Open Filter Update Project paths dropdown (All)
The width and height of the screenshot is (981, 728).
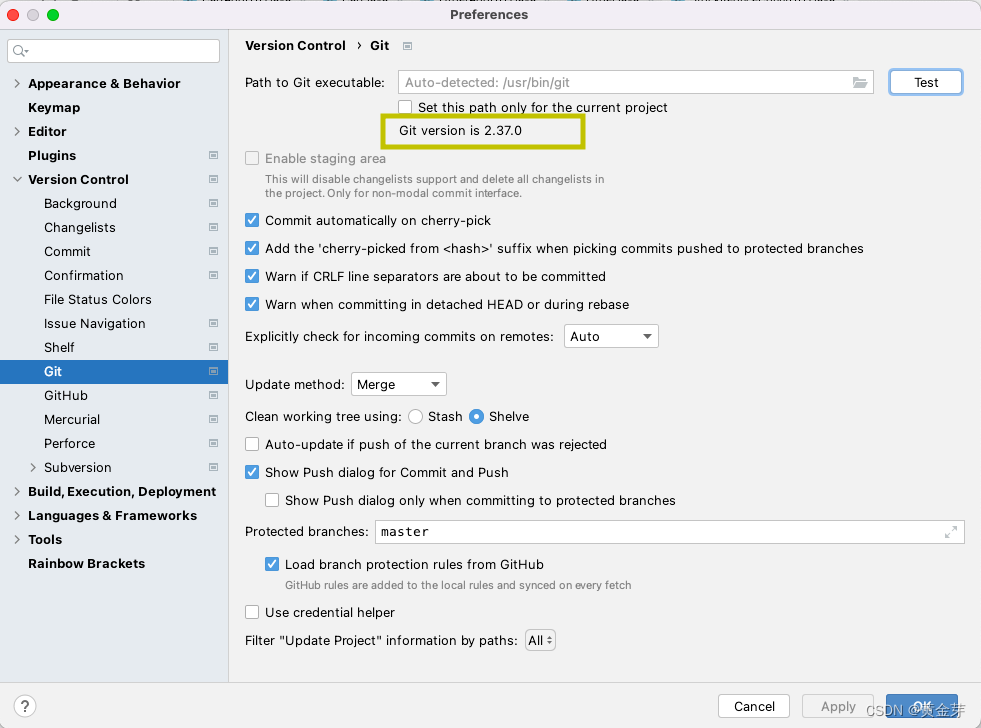coord(541,640)
